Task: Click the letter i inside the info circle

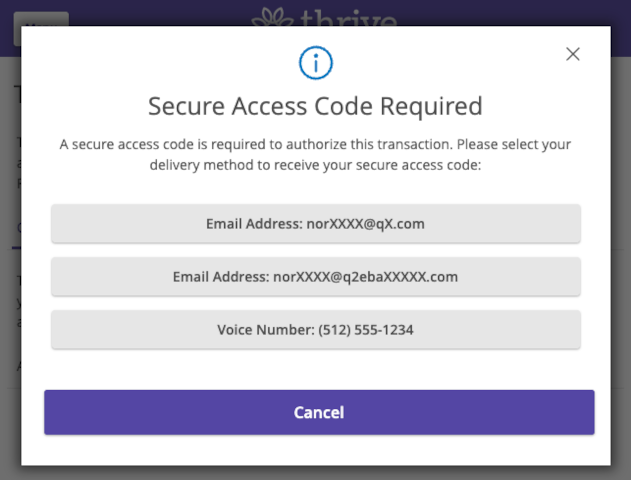Action: pos(316,63)
